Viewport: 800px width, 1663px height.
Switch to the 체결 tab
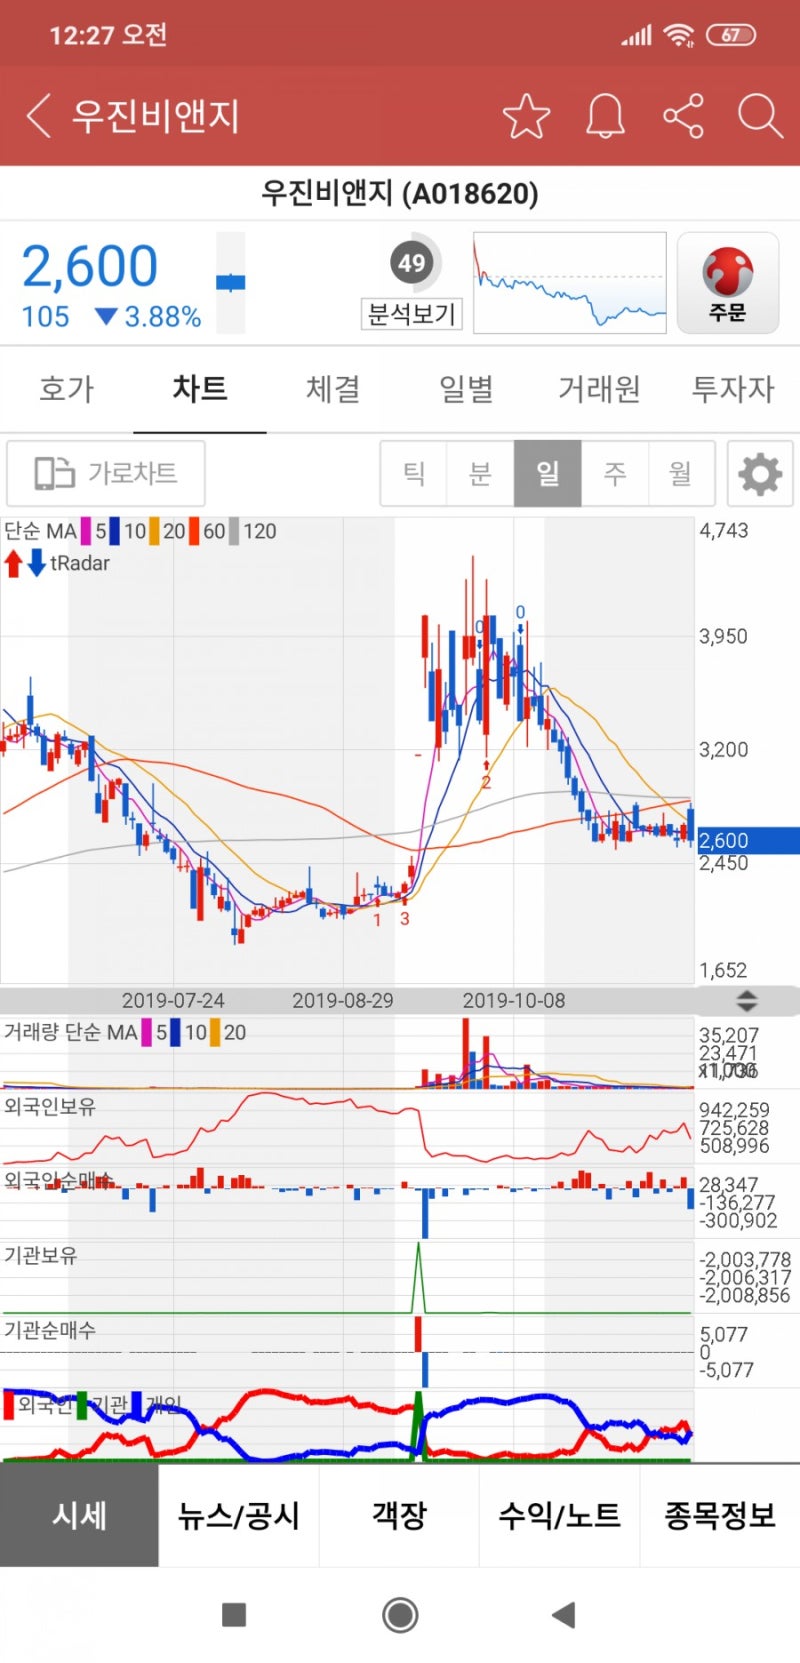(x=333, y=389)
